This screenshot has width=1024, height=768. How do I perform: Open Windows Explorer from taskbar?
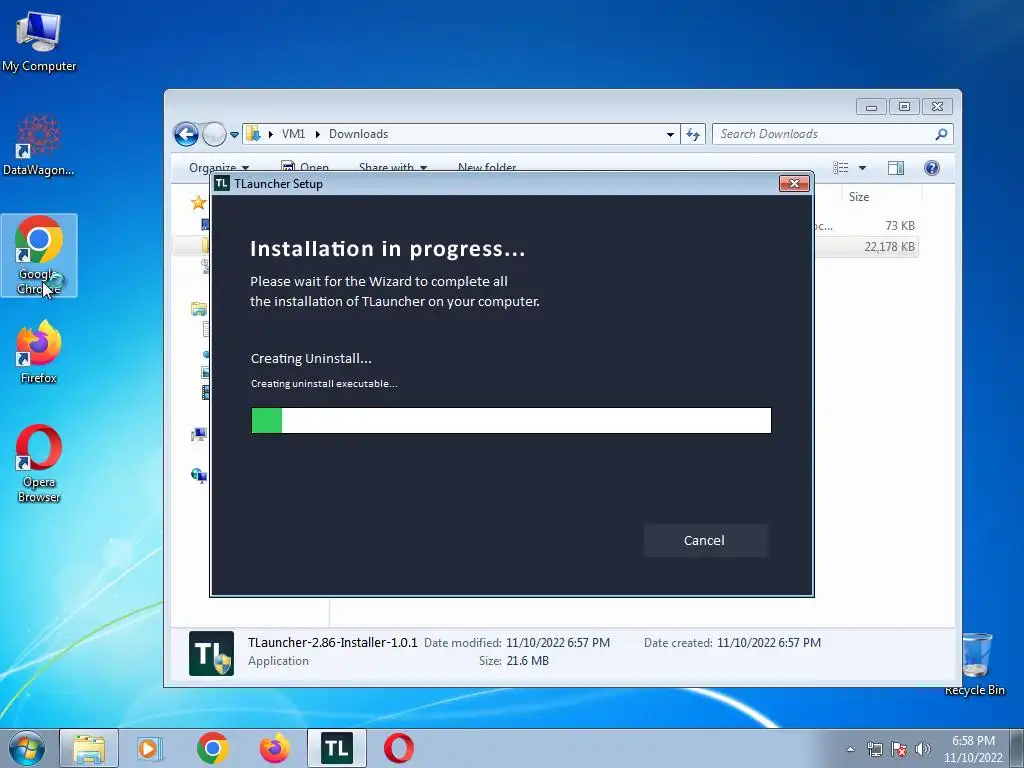click(x=89, y=748)
